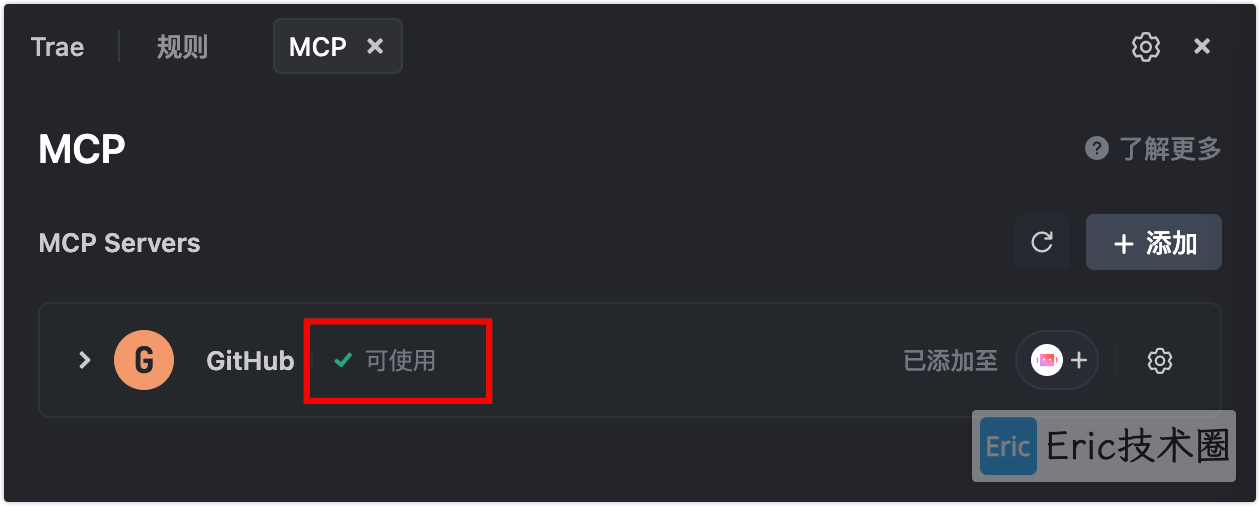
Task: Click the 可使用 status label
Action: coord(400,360)
